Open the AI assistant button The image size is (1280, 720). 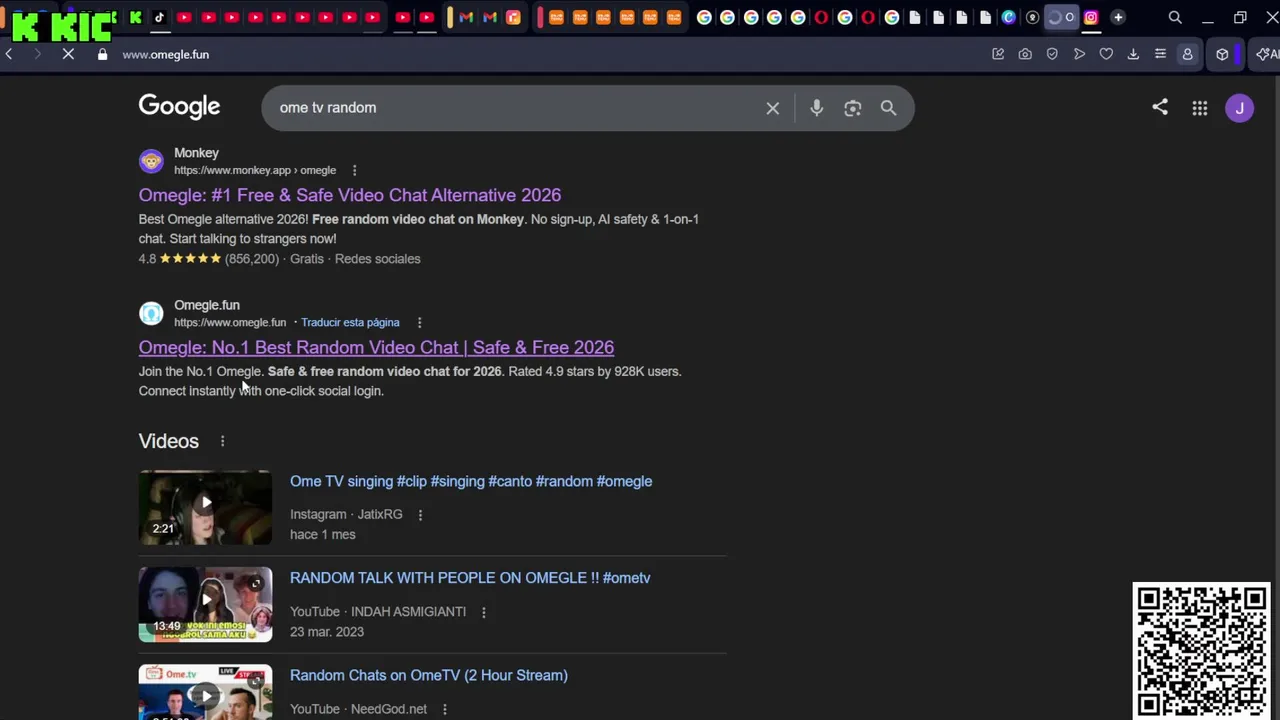click(x=1267, y=54)
